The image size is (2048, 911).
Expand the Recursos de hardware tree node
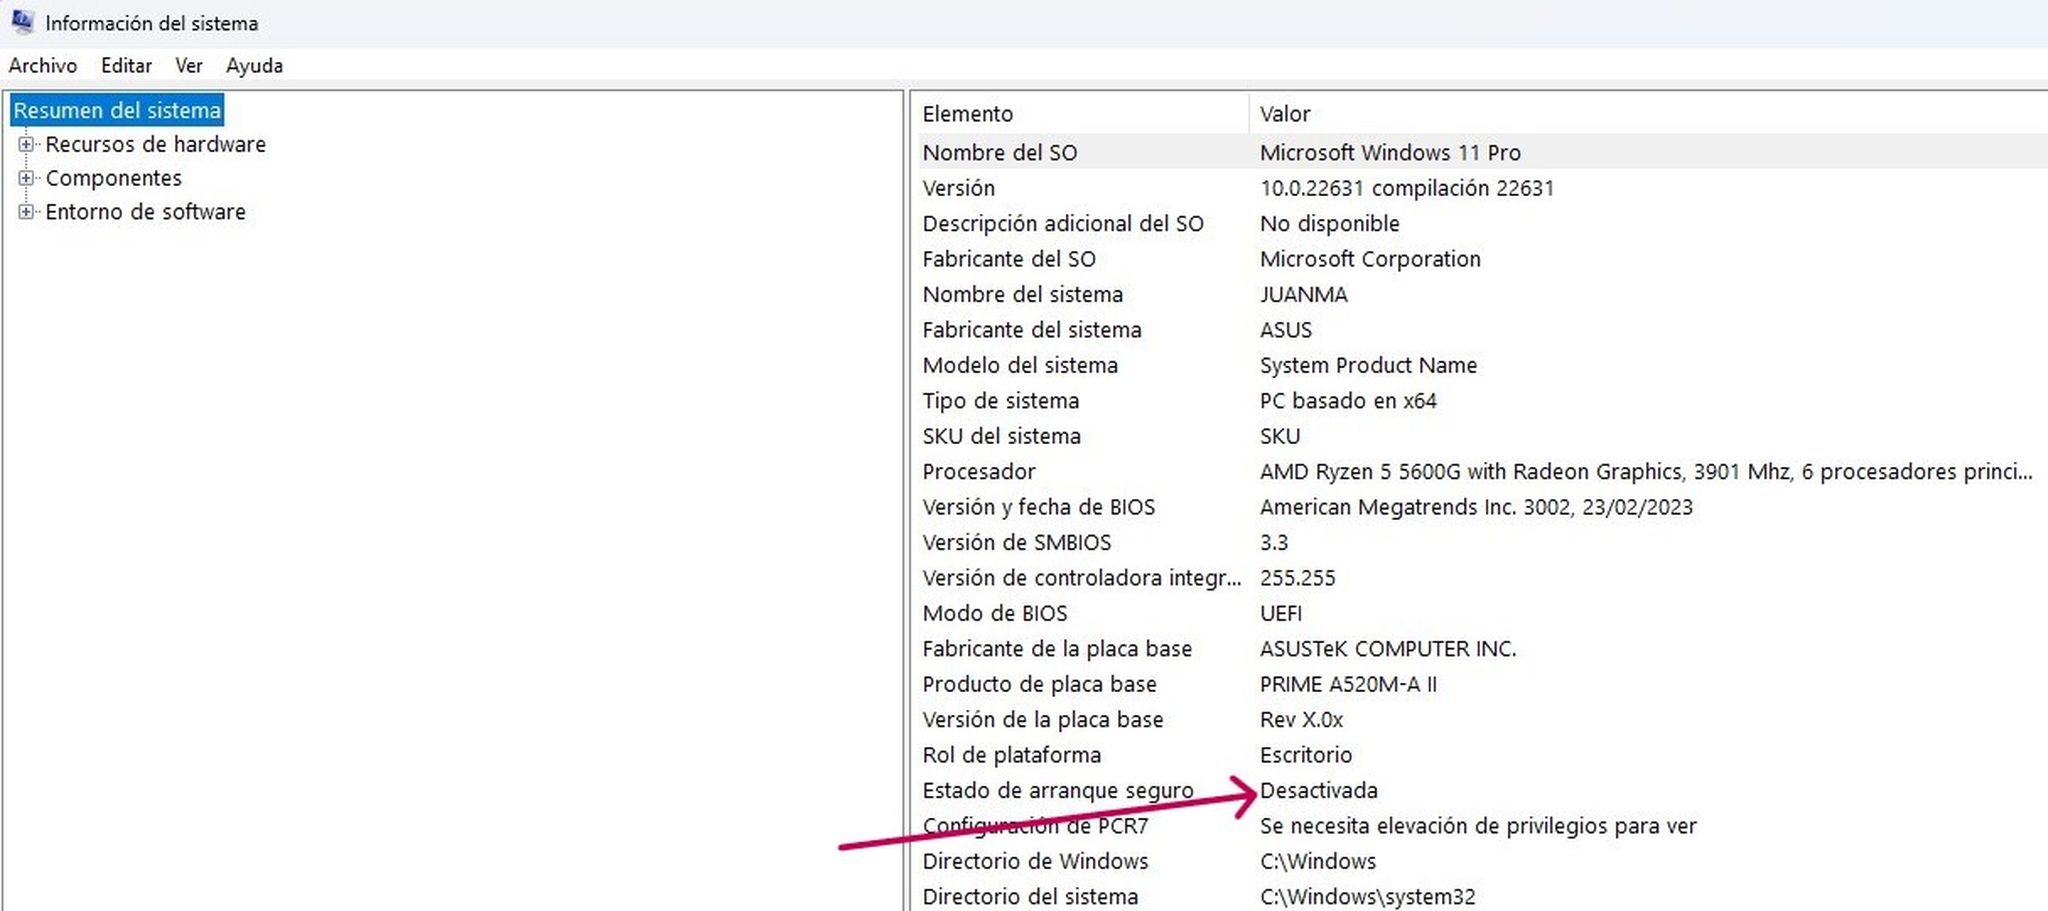28,144
